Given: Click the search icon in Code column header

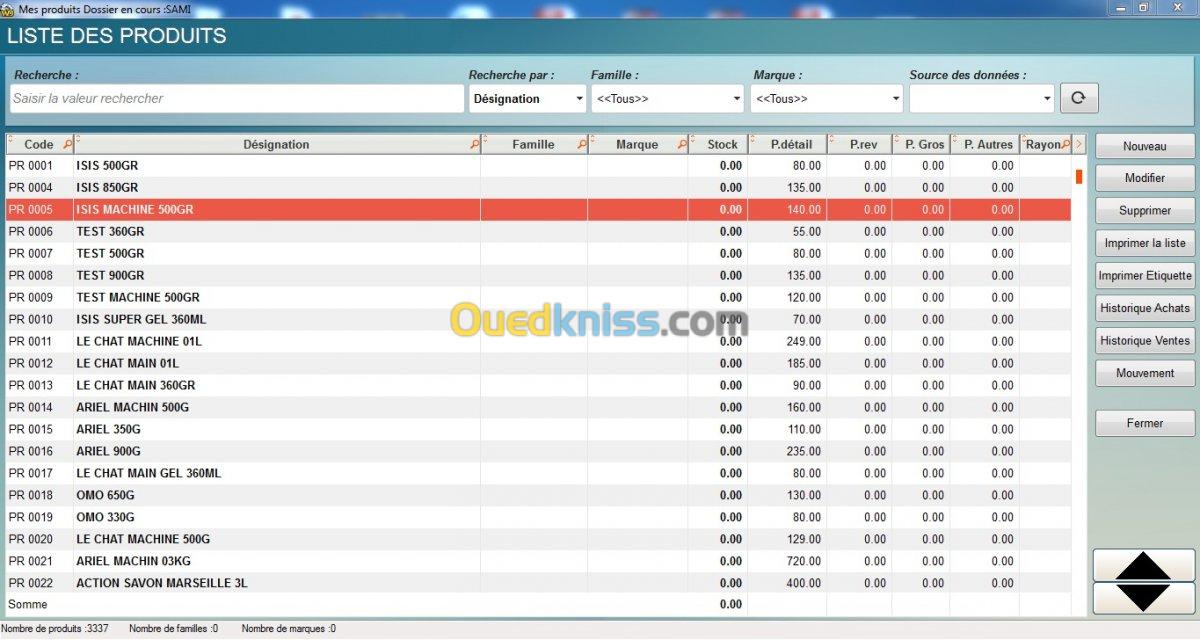Looking at the screenshot, I should [x=68, y=145].
